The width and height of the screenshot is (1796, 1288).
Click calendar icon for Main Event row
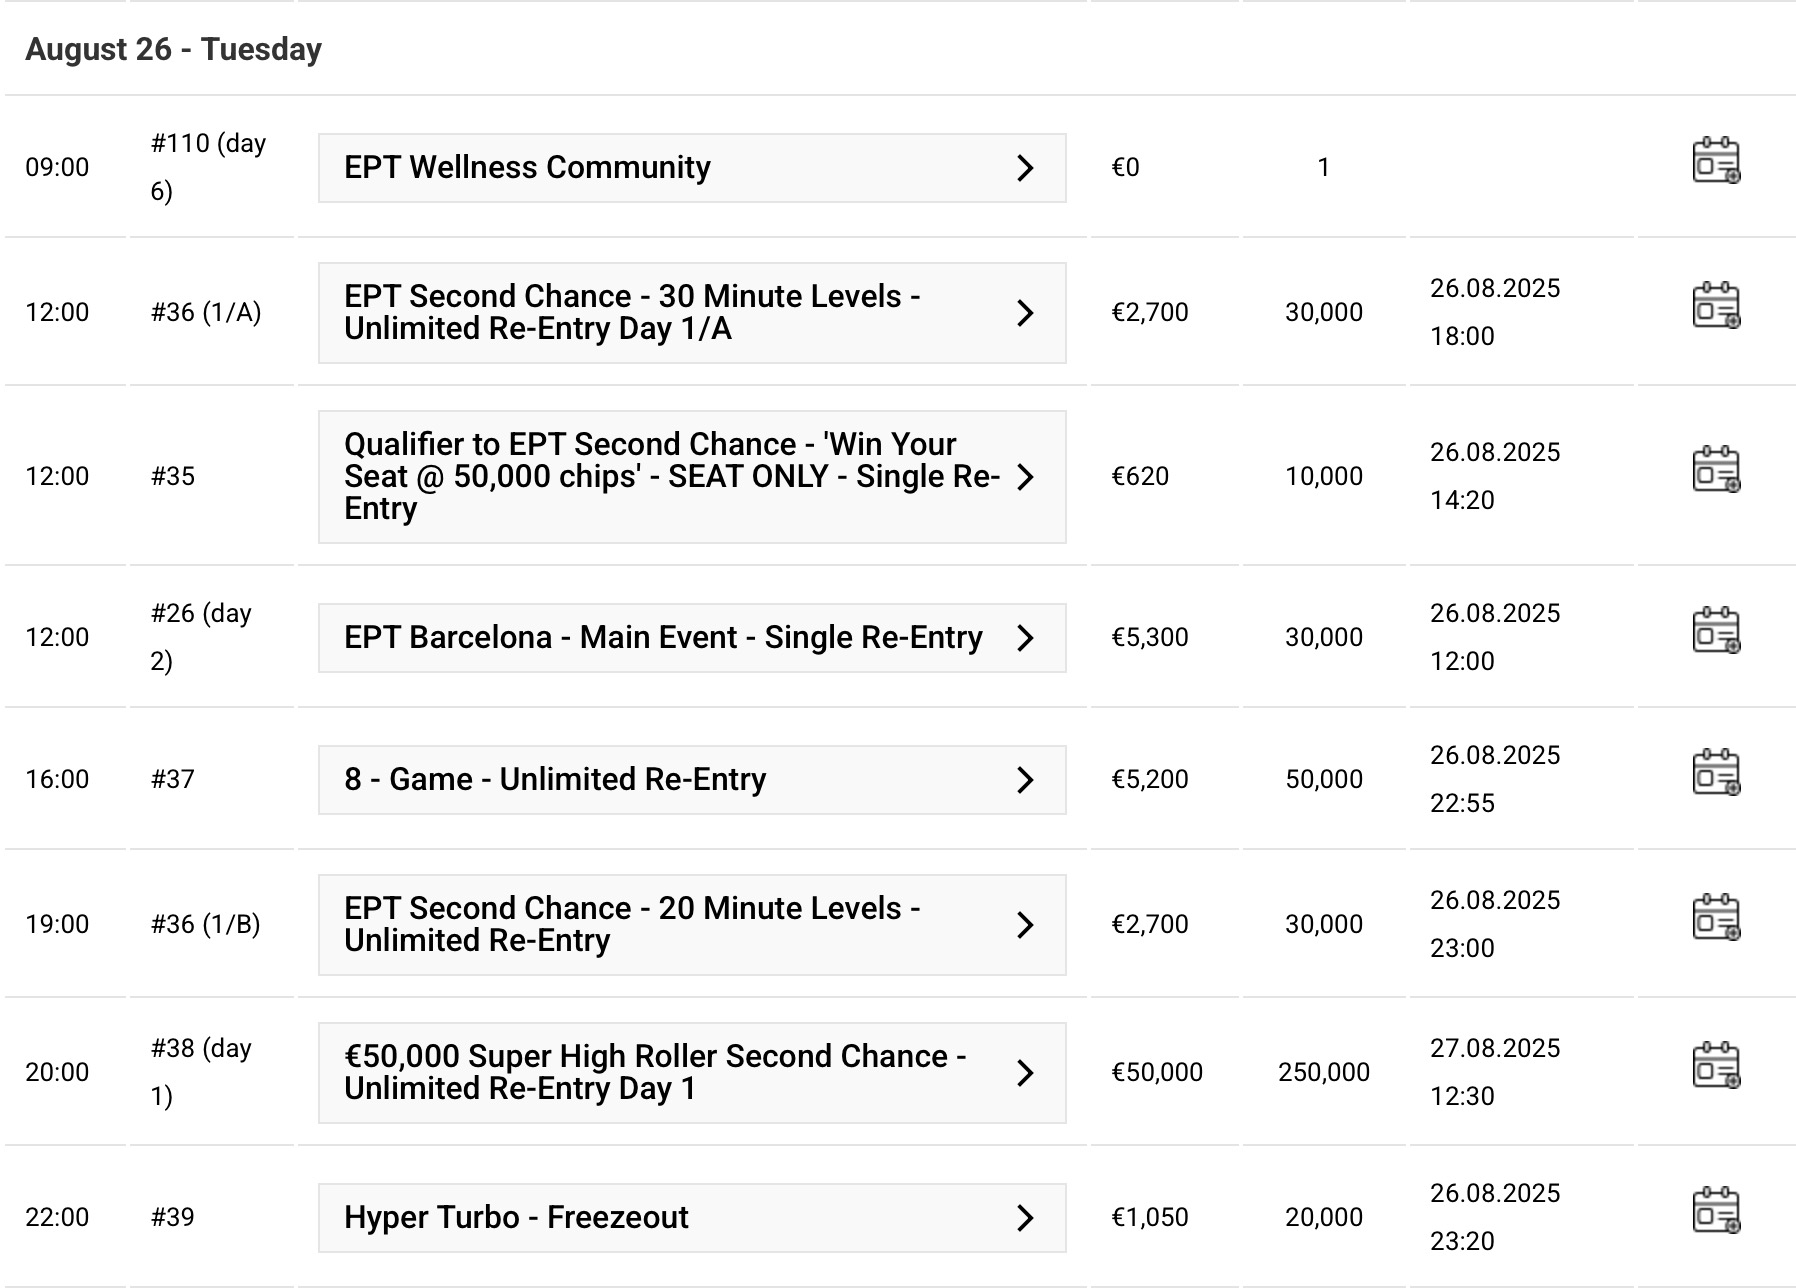click(x=1716, y=631)
